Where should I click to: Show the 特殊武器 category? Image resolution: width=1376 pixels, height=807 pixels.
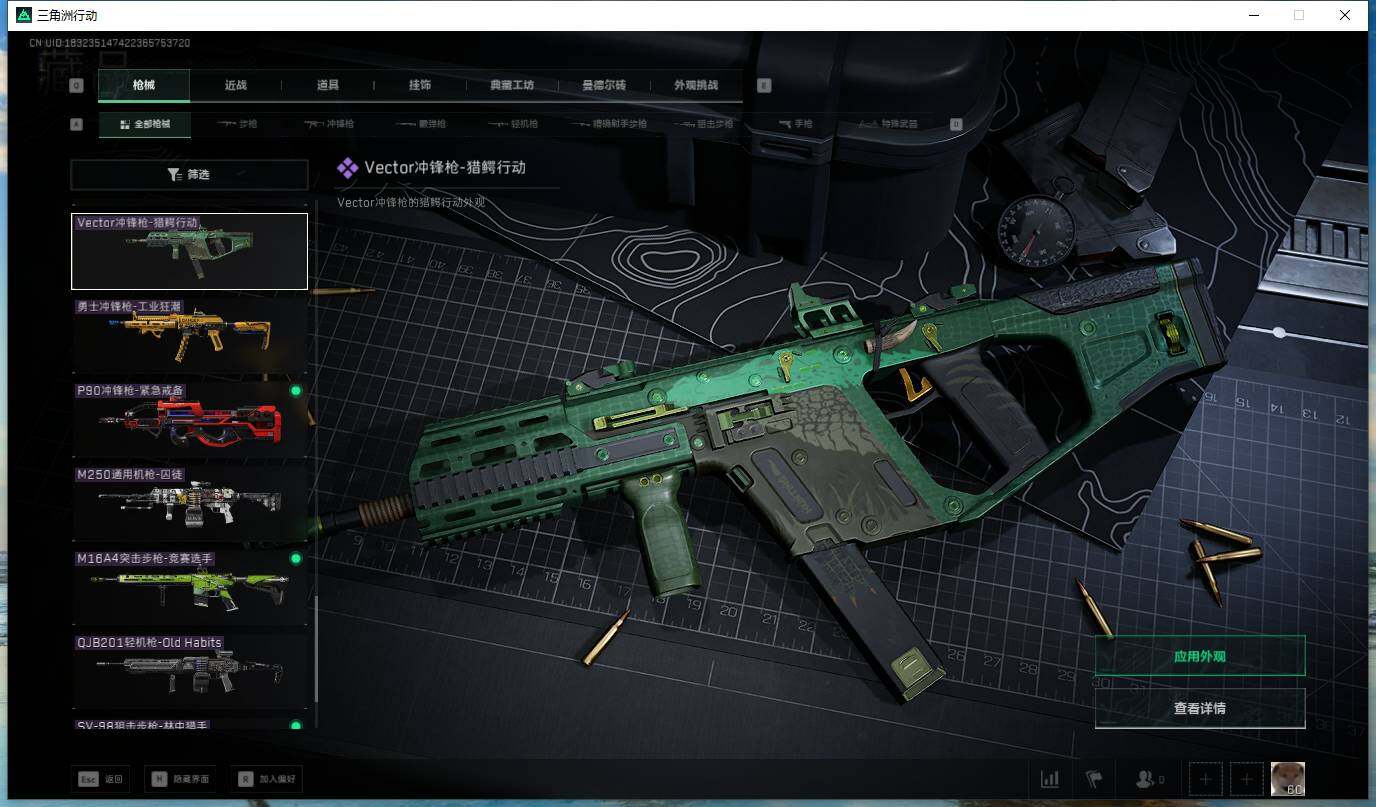point(888,125)
